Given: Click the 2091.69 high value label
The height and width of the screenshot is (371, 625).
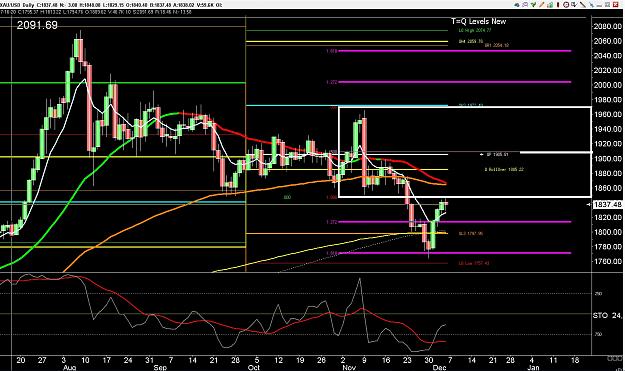Looking at the screenshot, I should click(37, 25).
